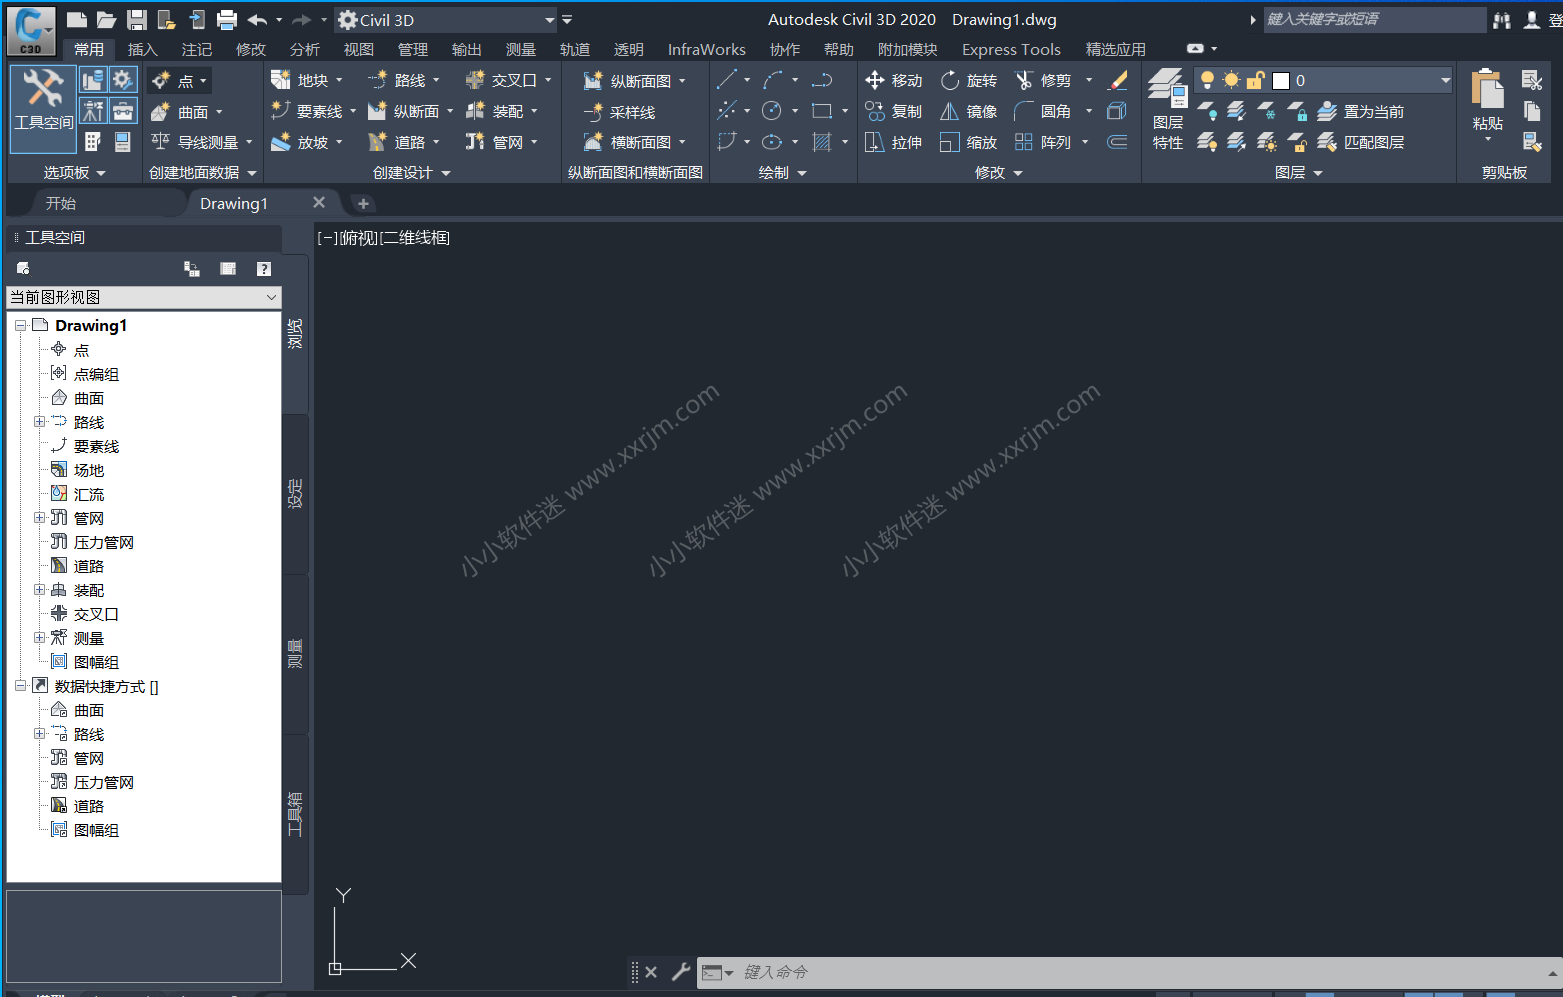Click the Undo arrow icon
1563x997 pixels.
[257, 20]
